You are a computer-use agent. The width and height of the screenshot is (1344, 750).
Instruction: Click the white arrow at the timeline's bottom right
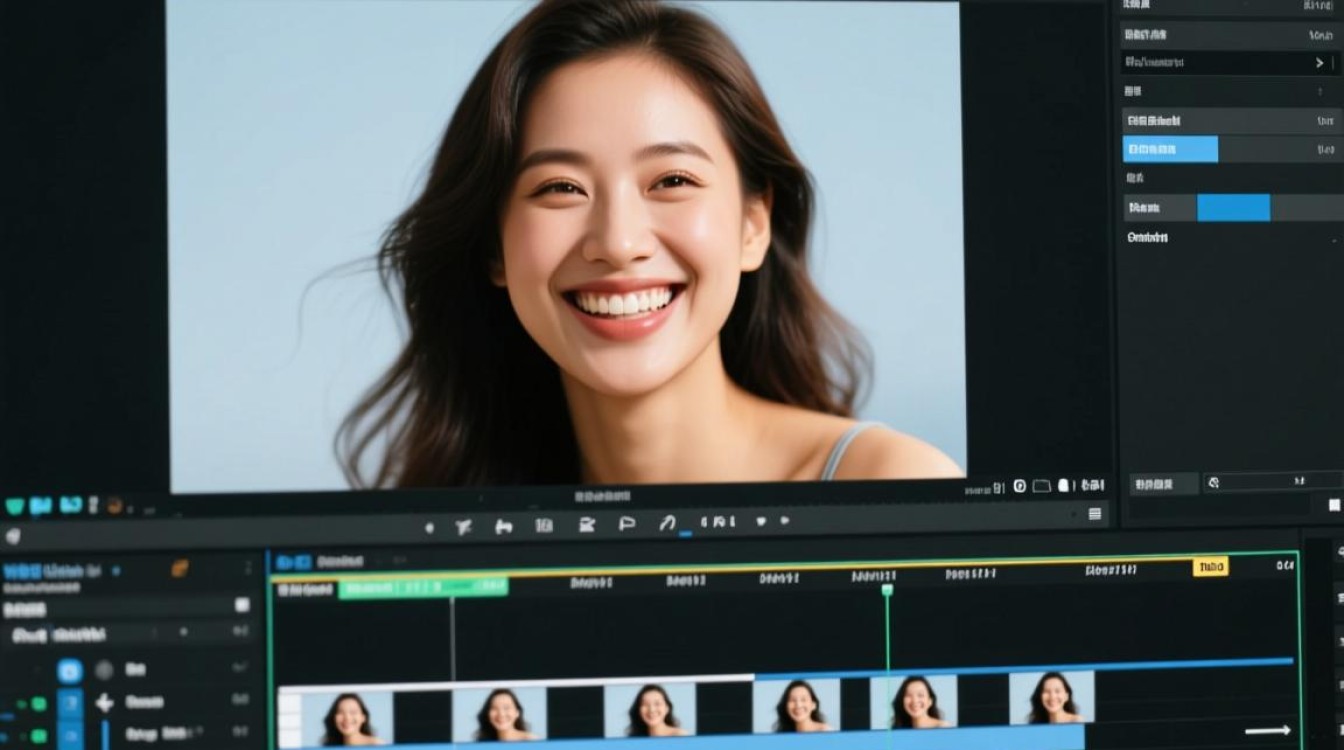[x=1267, y=730]
